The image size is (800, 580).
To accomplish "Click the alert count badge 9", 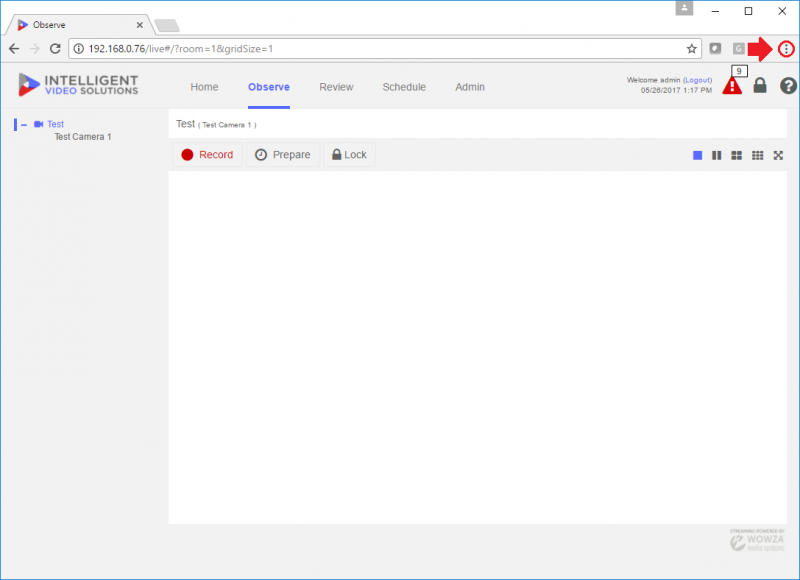I will (x=739, y=71).
